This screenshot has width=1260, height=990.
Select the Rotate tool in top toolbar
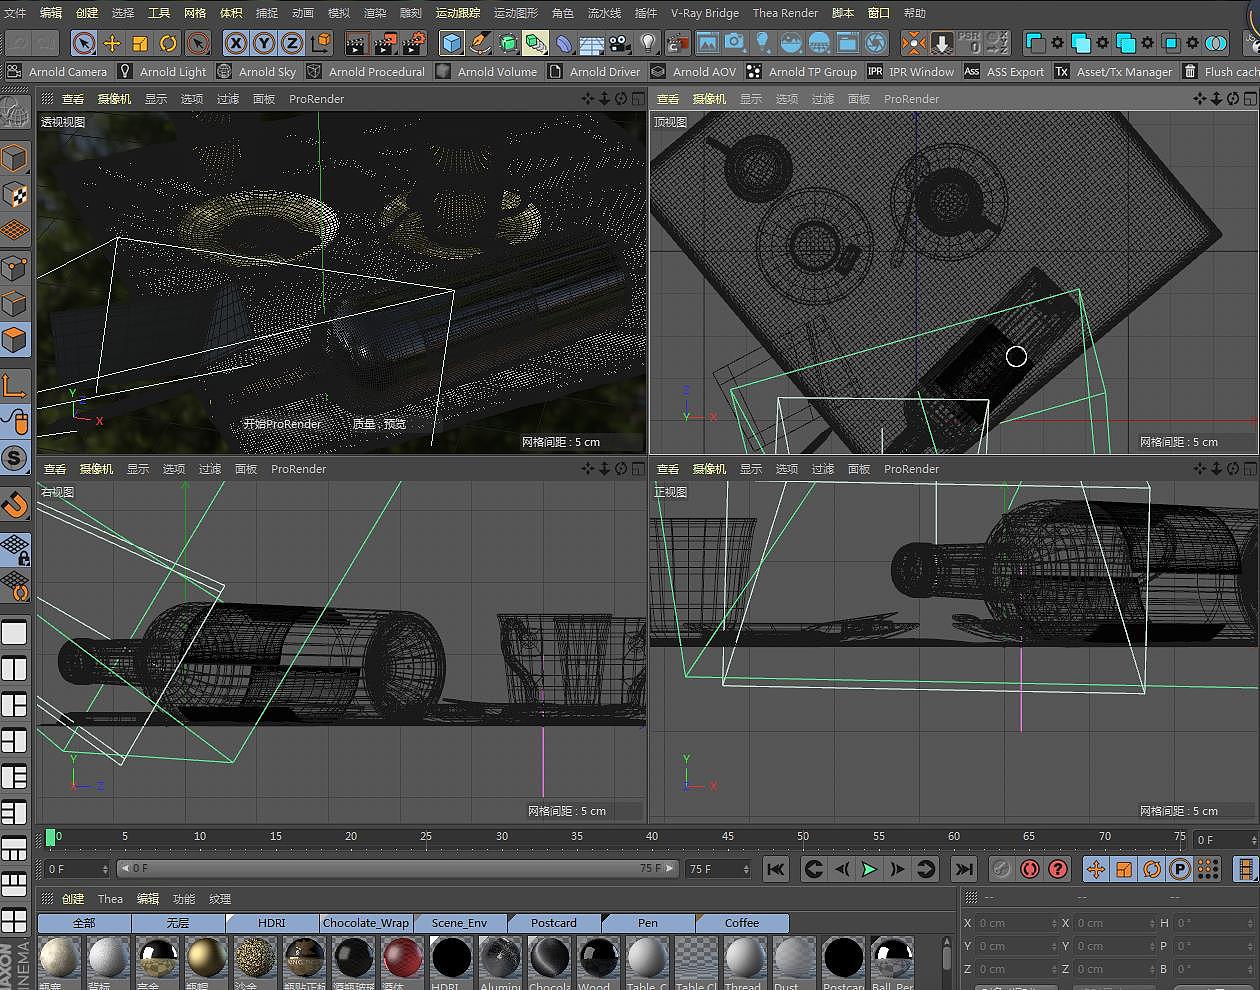tap(168, 43)
